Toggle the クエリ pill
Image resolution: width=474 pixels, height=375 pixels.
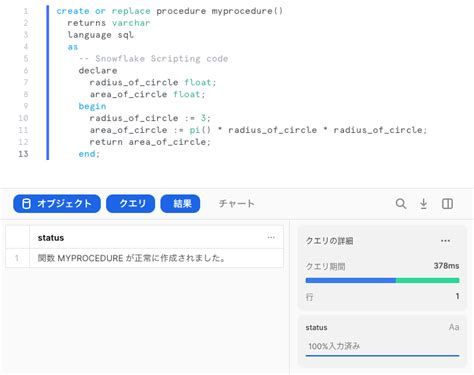131,204
